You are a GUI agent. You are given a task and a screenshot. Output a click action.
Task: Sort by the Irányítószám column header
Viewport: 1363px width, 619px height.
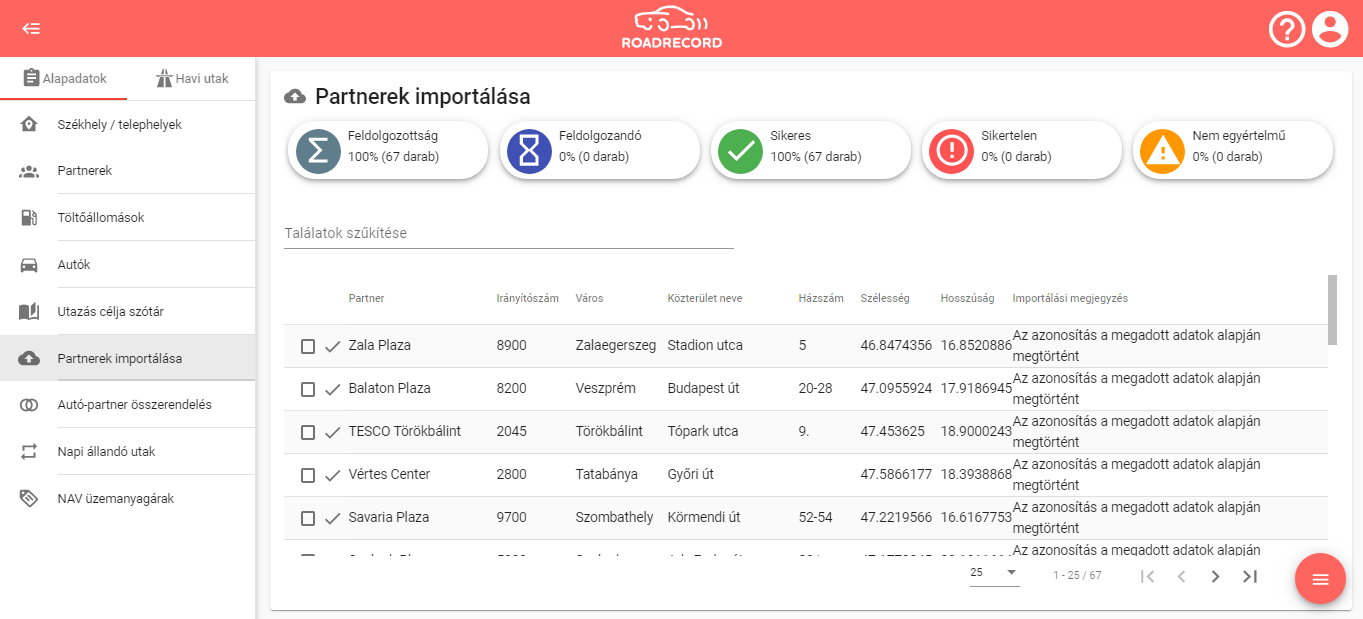(x=527, y=298)
